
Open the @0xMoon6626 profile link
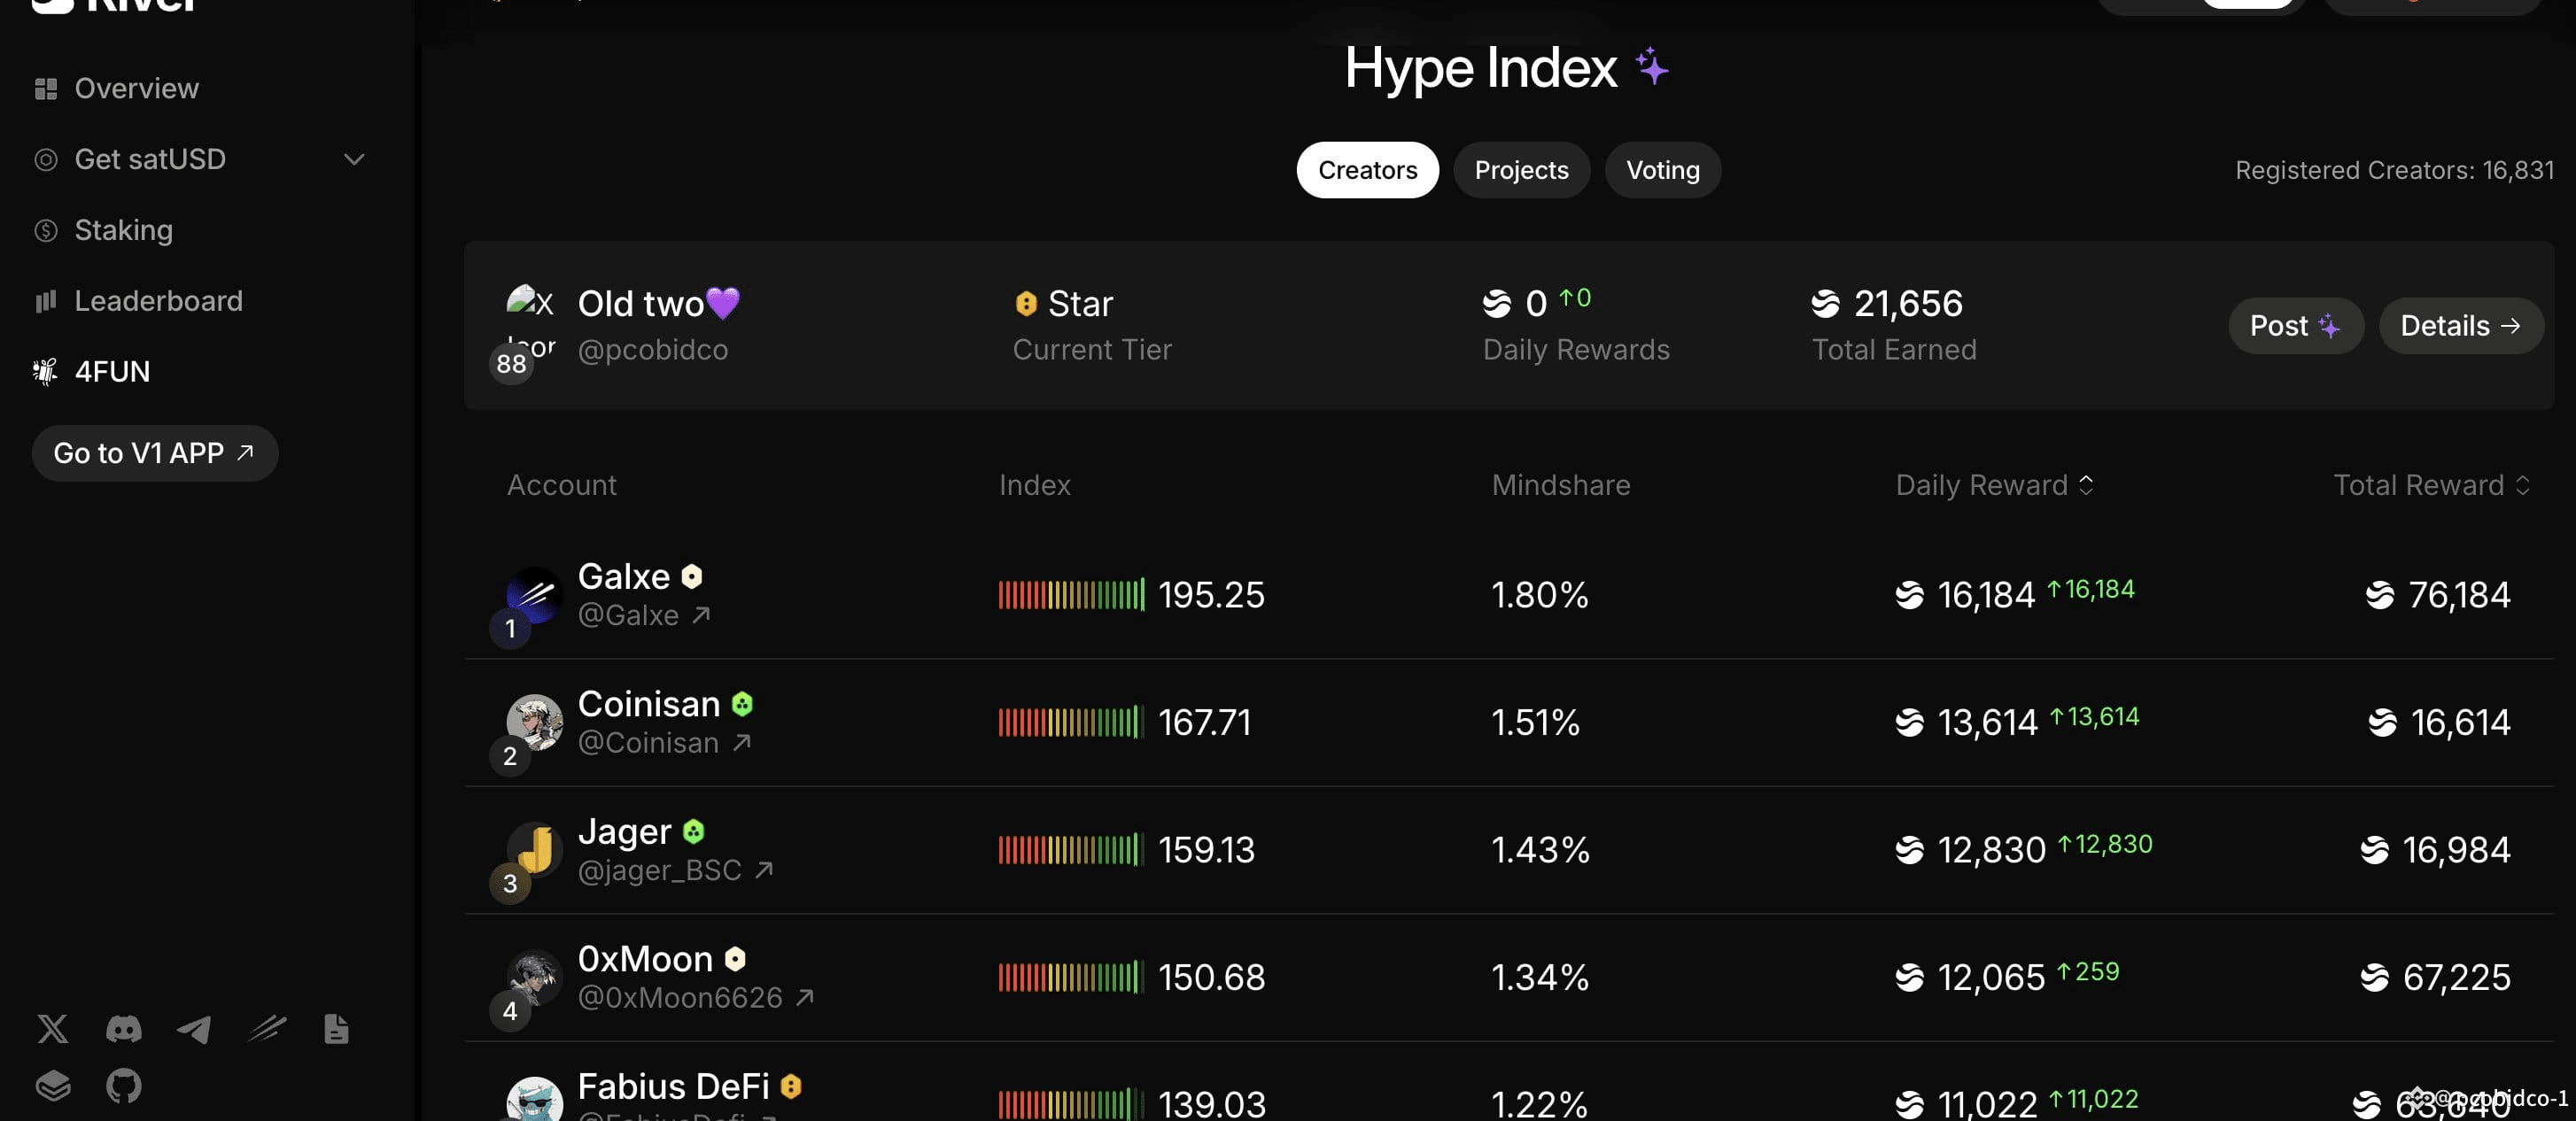[x=696, y=997]
